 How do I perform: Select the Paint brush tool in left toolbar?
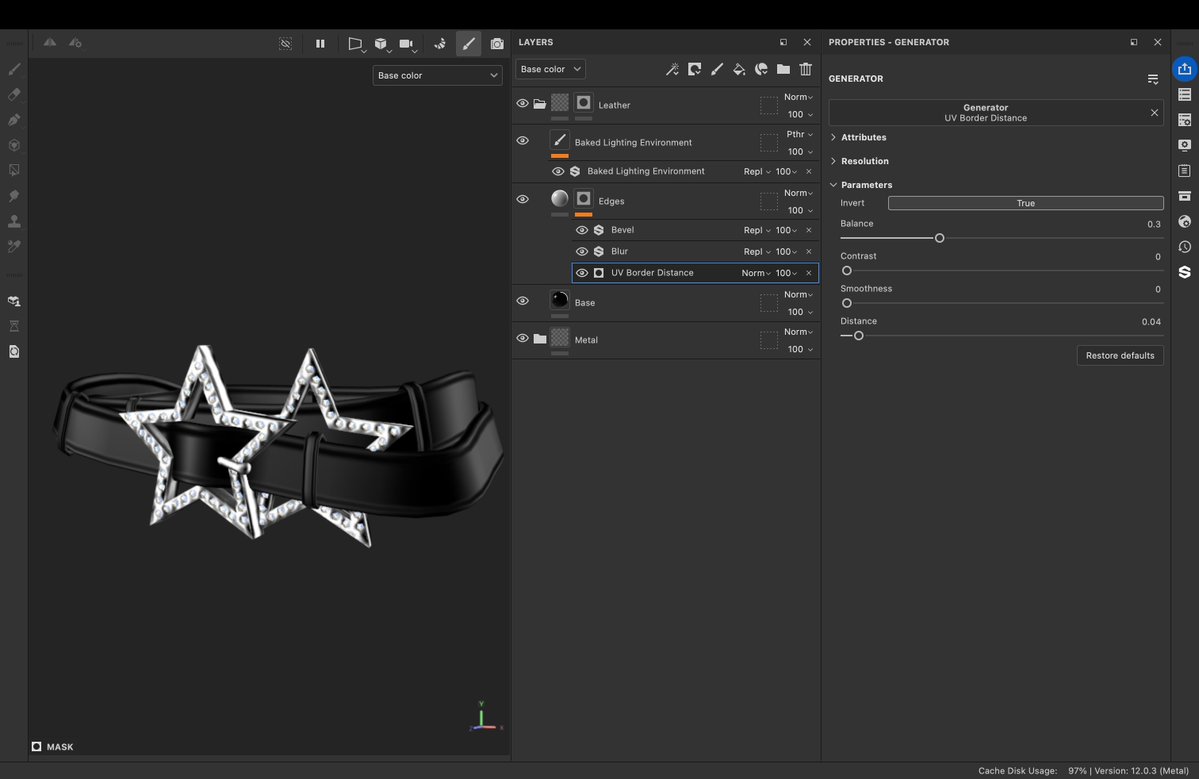[14, 70]
